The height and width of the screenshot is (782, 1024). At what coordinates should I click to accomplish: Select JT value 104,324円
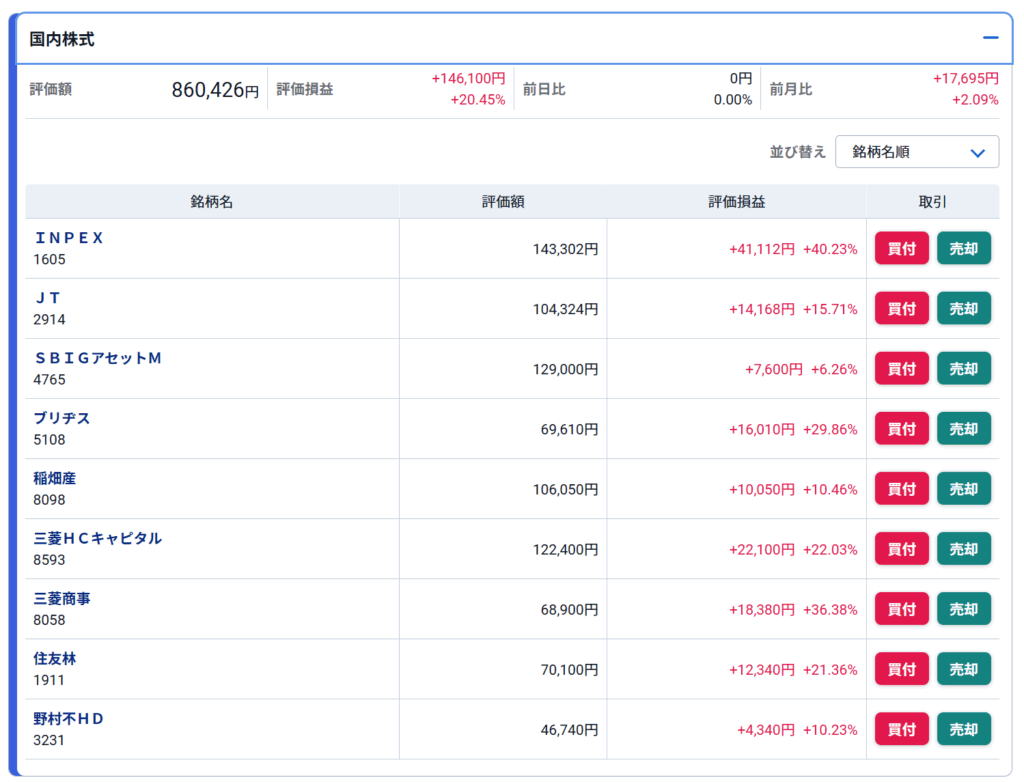[x=566, y=309]
